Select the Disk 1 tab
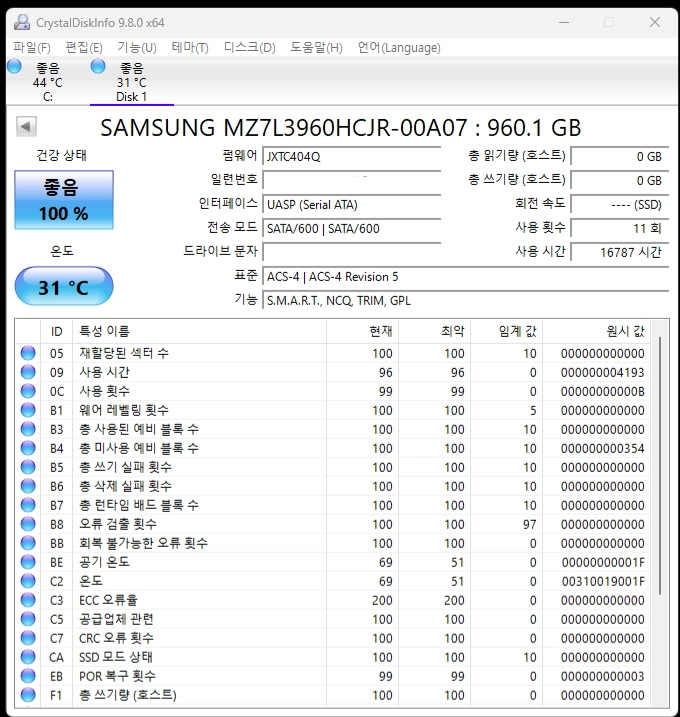 (x=132, y=82)
